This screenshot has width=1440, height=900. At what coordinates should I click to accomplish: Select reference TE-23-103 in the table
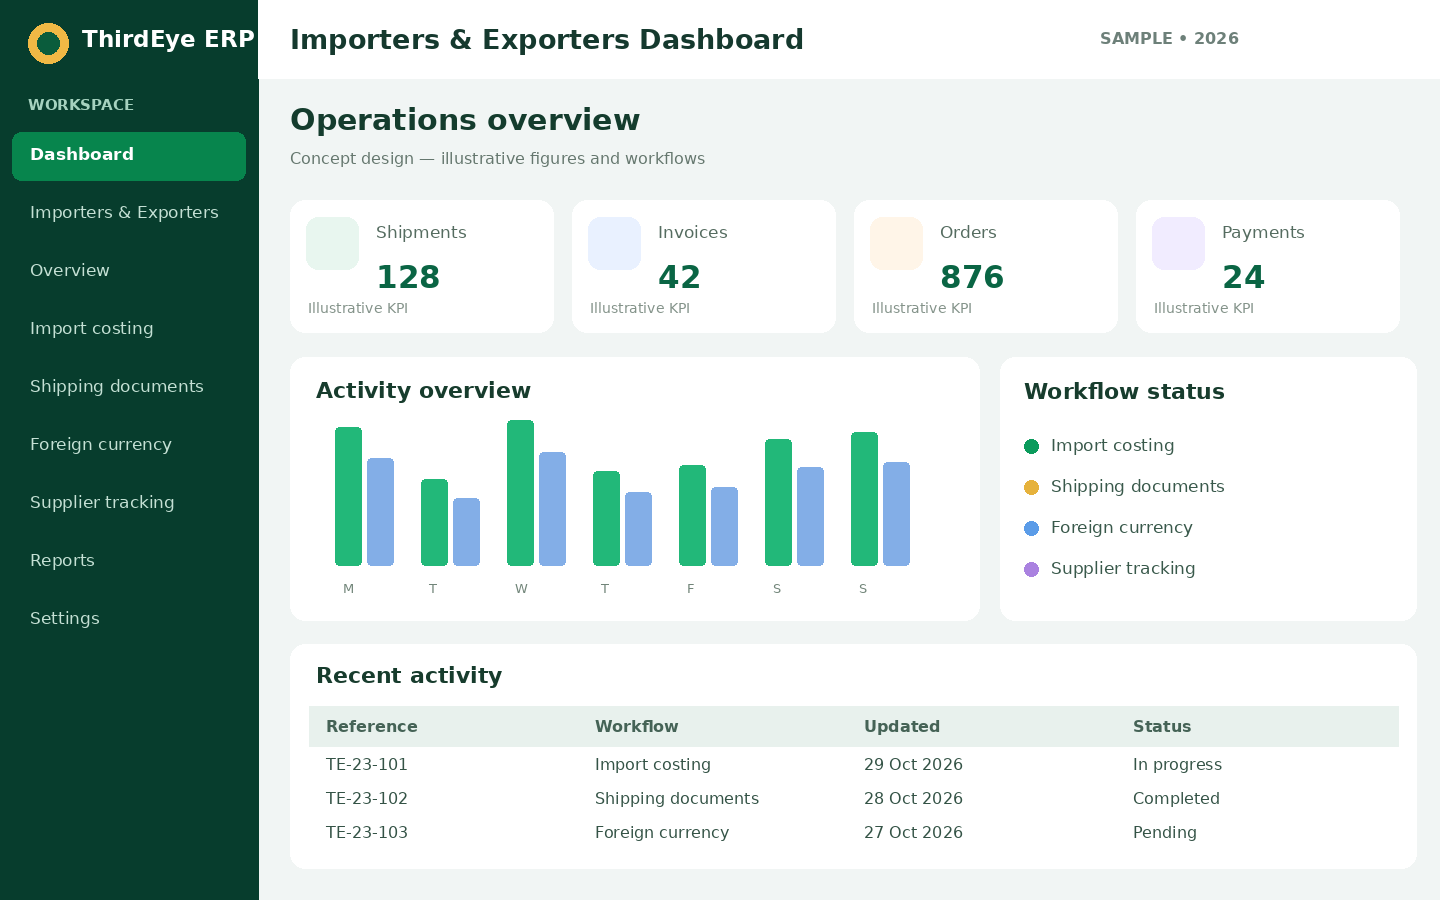click(367, 833)
